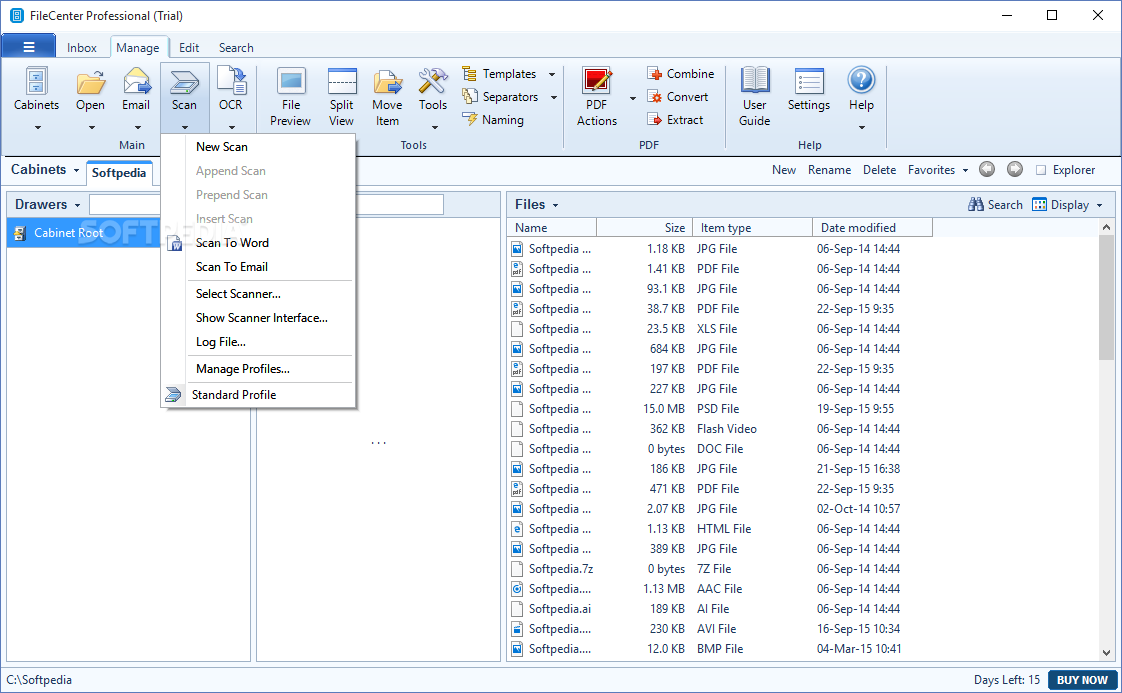
Task: Click the Move Item icon
Action: (x=387, y=82)
